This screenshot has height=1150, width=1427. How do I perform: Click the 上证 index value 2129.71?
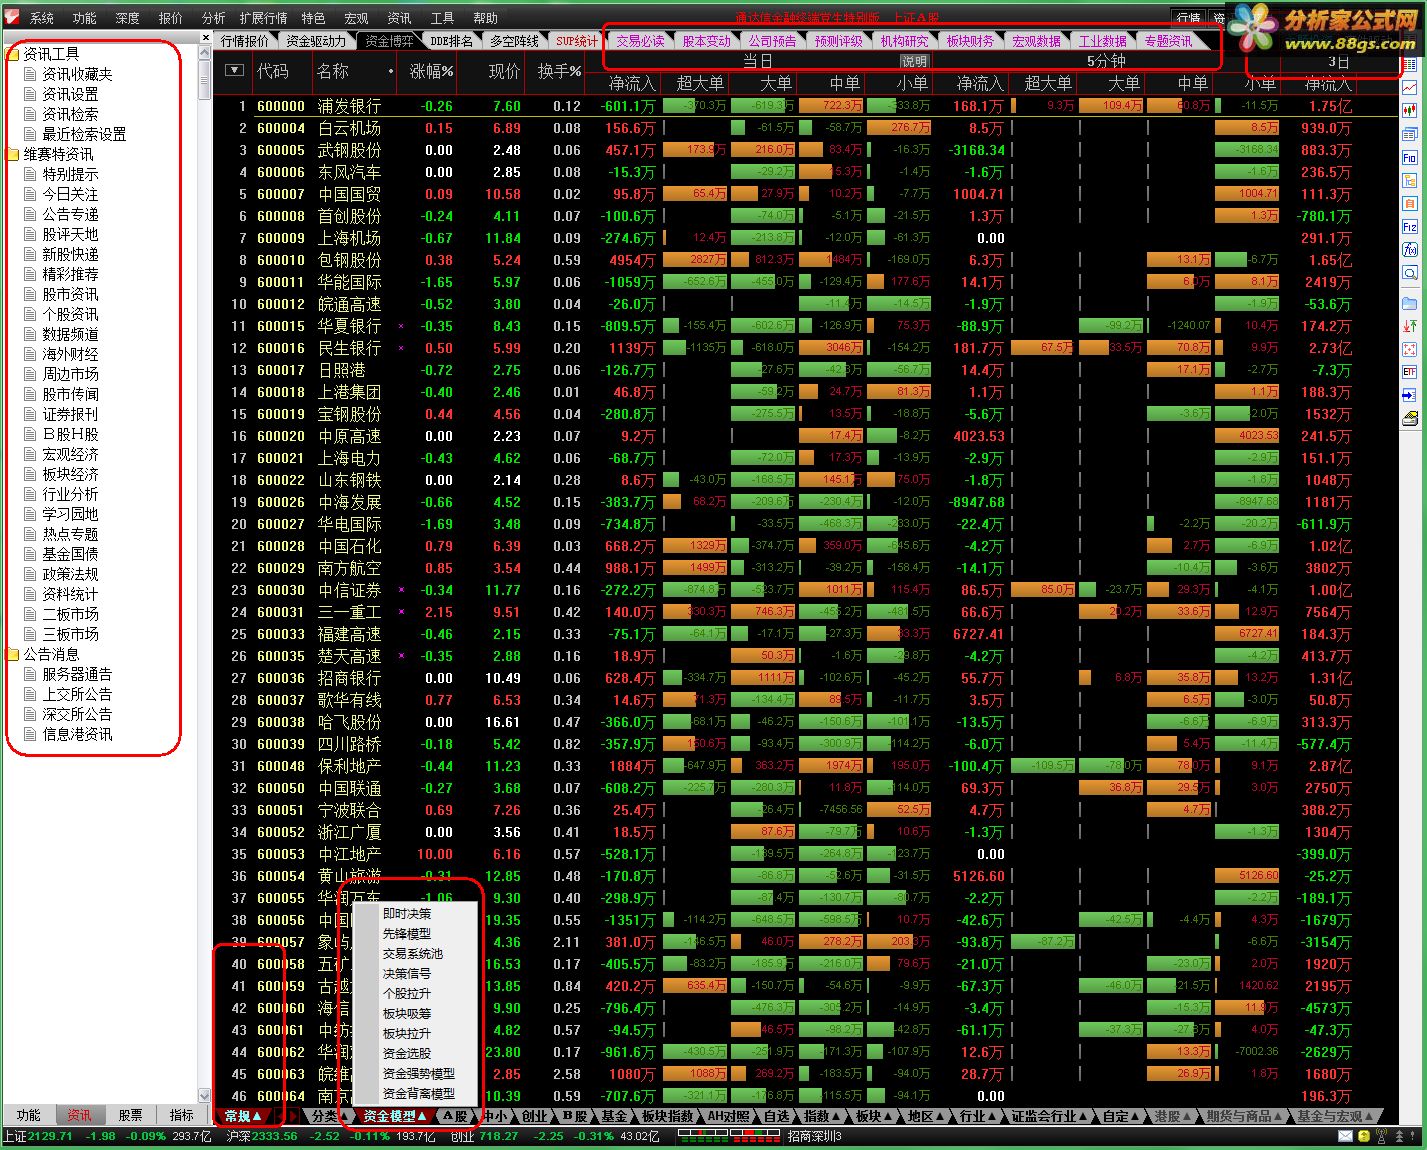[x=50, y=1136]
